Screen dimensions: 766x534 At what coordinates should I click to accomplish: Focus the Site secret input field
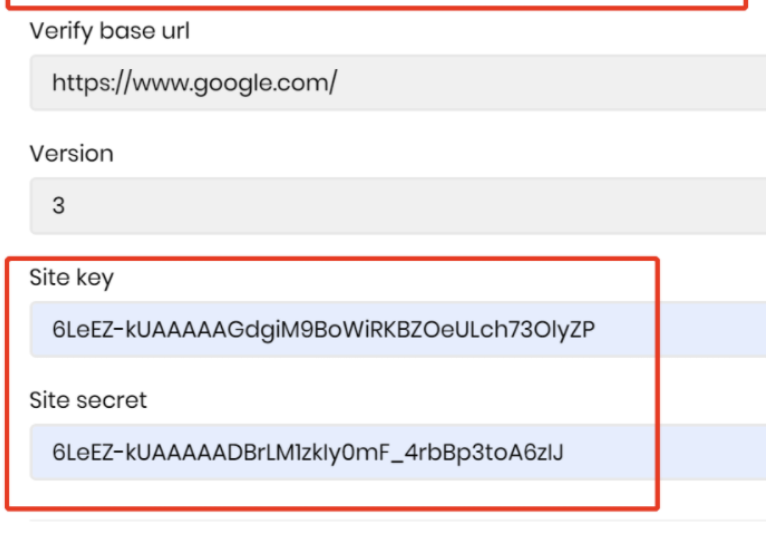point(398,452)
